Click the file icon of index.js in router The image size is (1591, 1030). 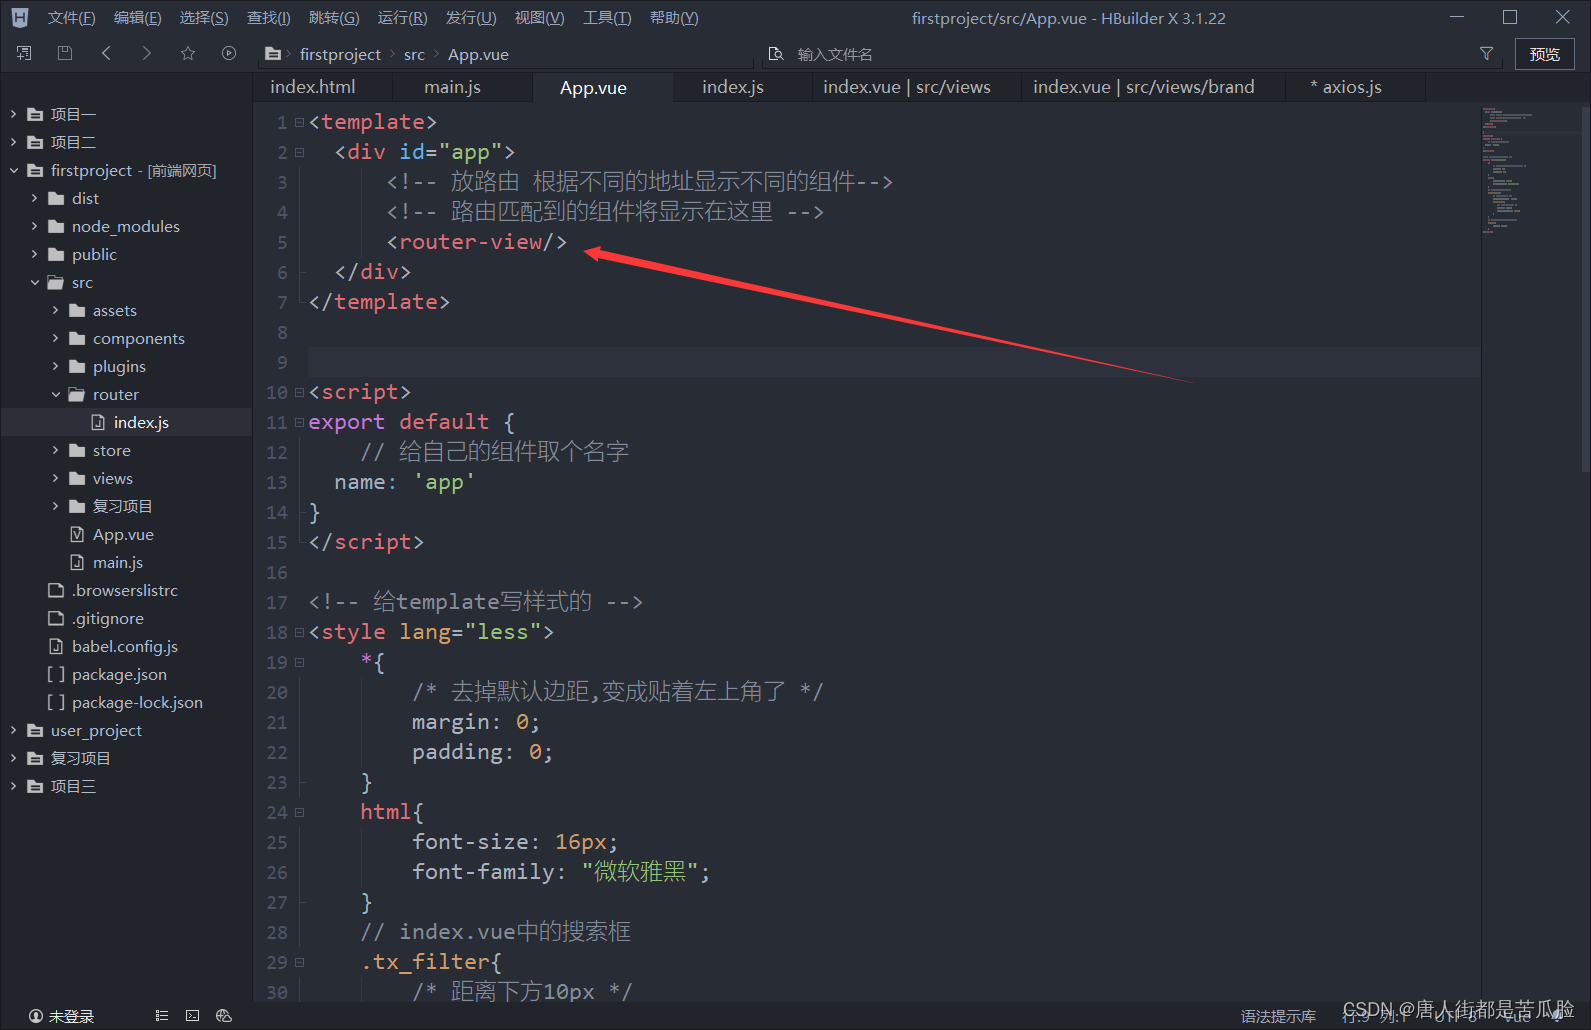(98, 422)
